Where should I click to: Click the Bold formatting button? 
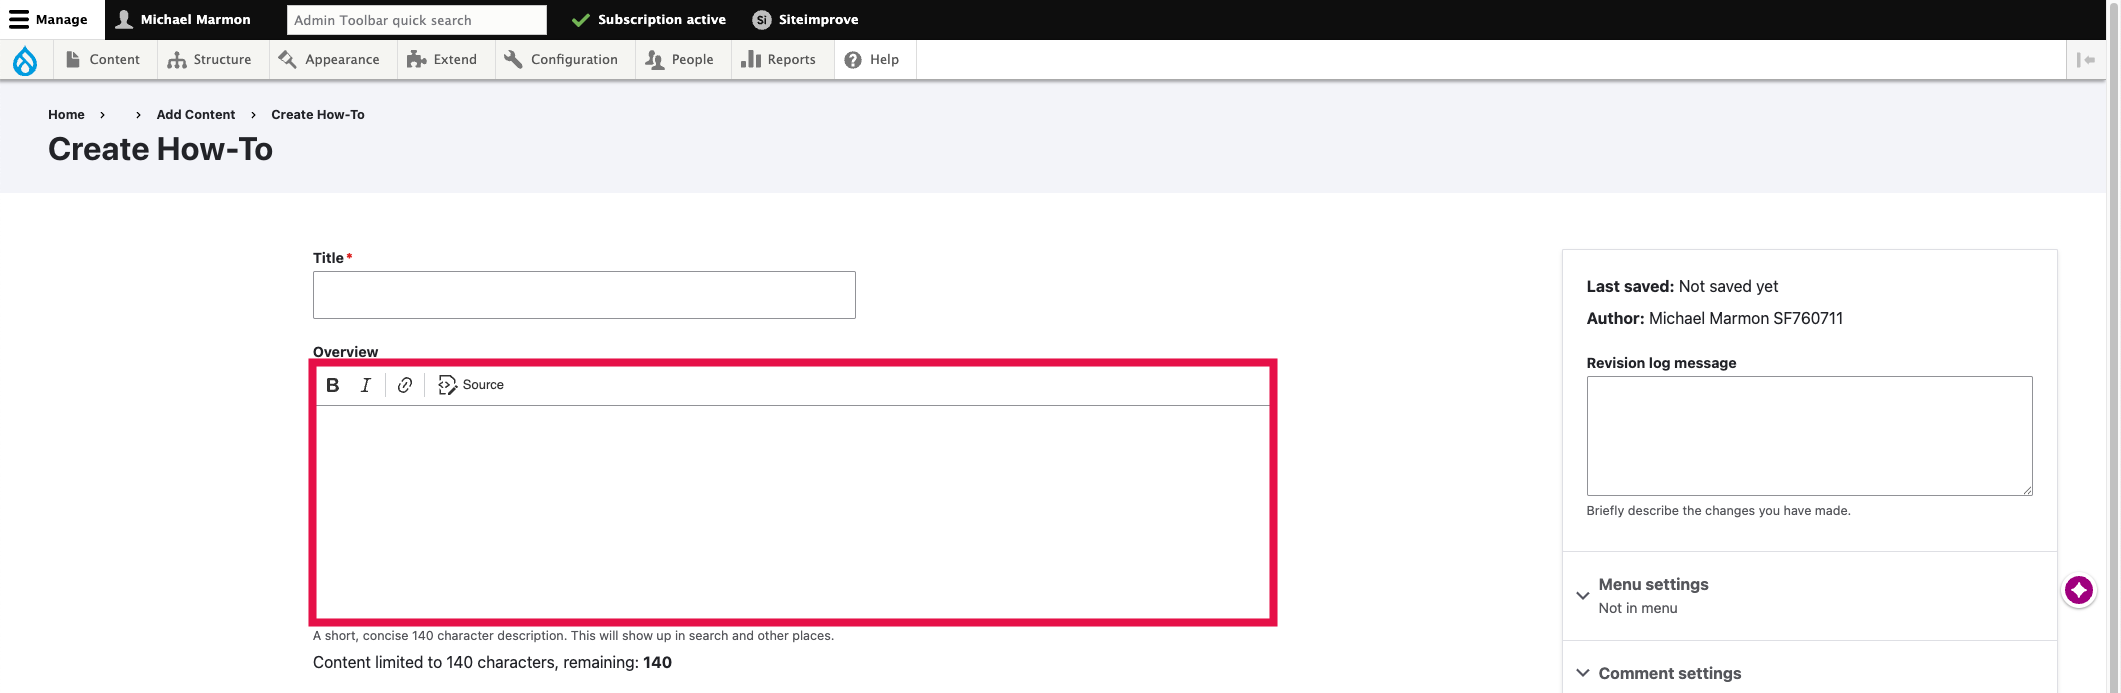333,385
